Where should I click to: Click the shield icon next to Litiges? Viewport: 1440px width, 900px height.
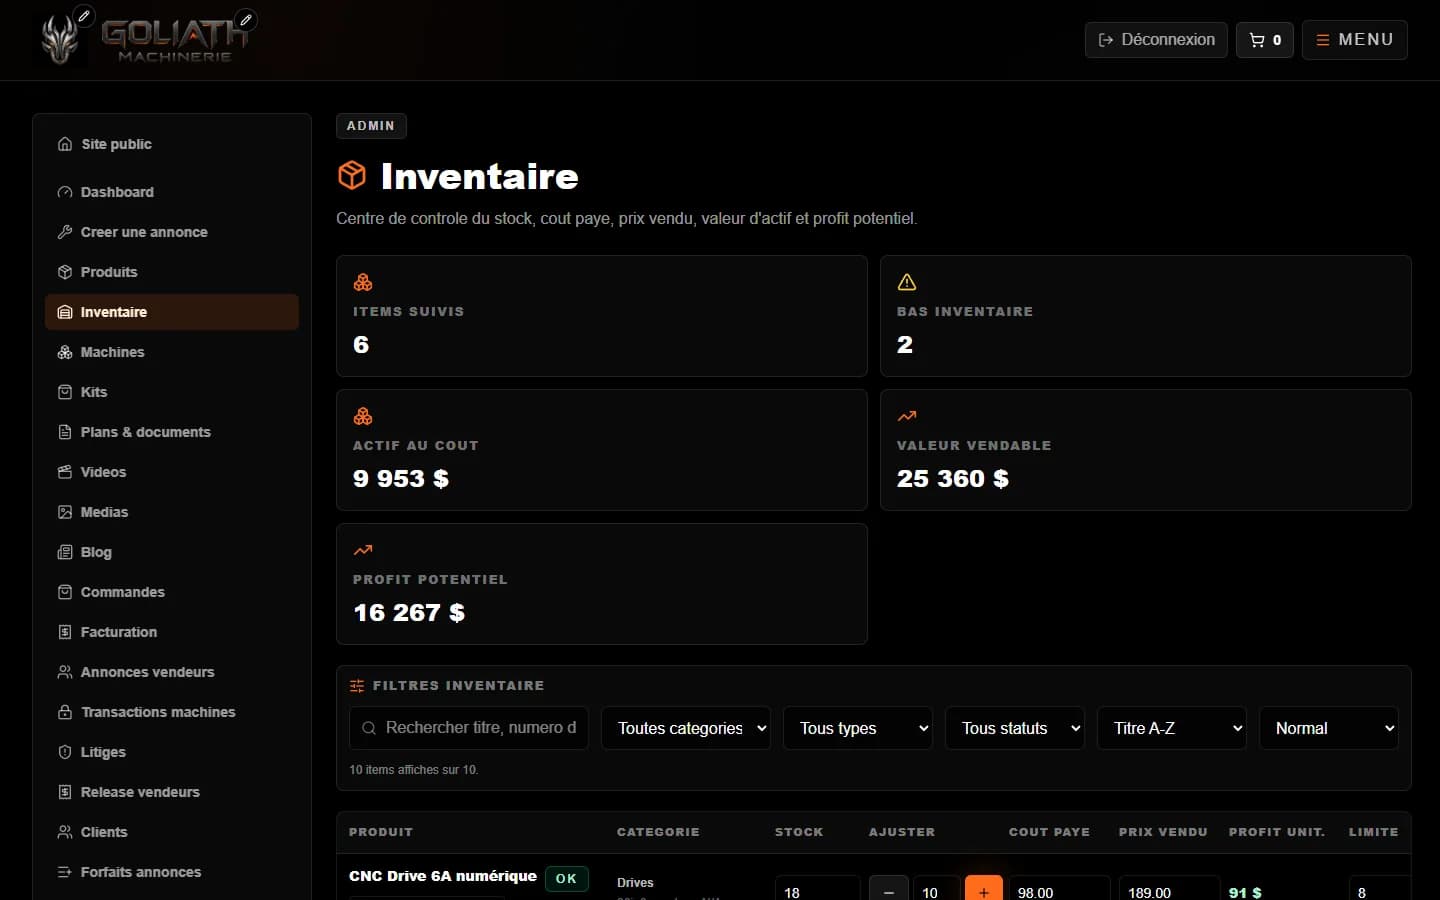pyautogui.click(x=65, y=752)
